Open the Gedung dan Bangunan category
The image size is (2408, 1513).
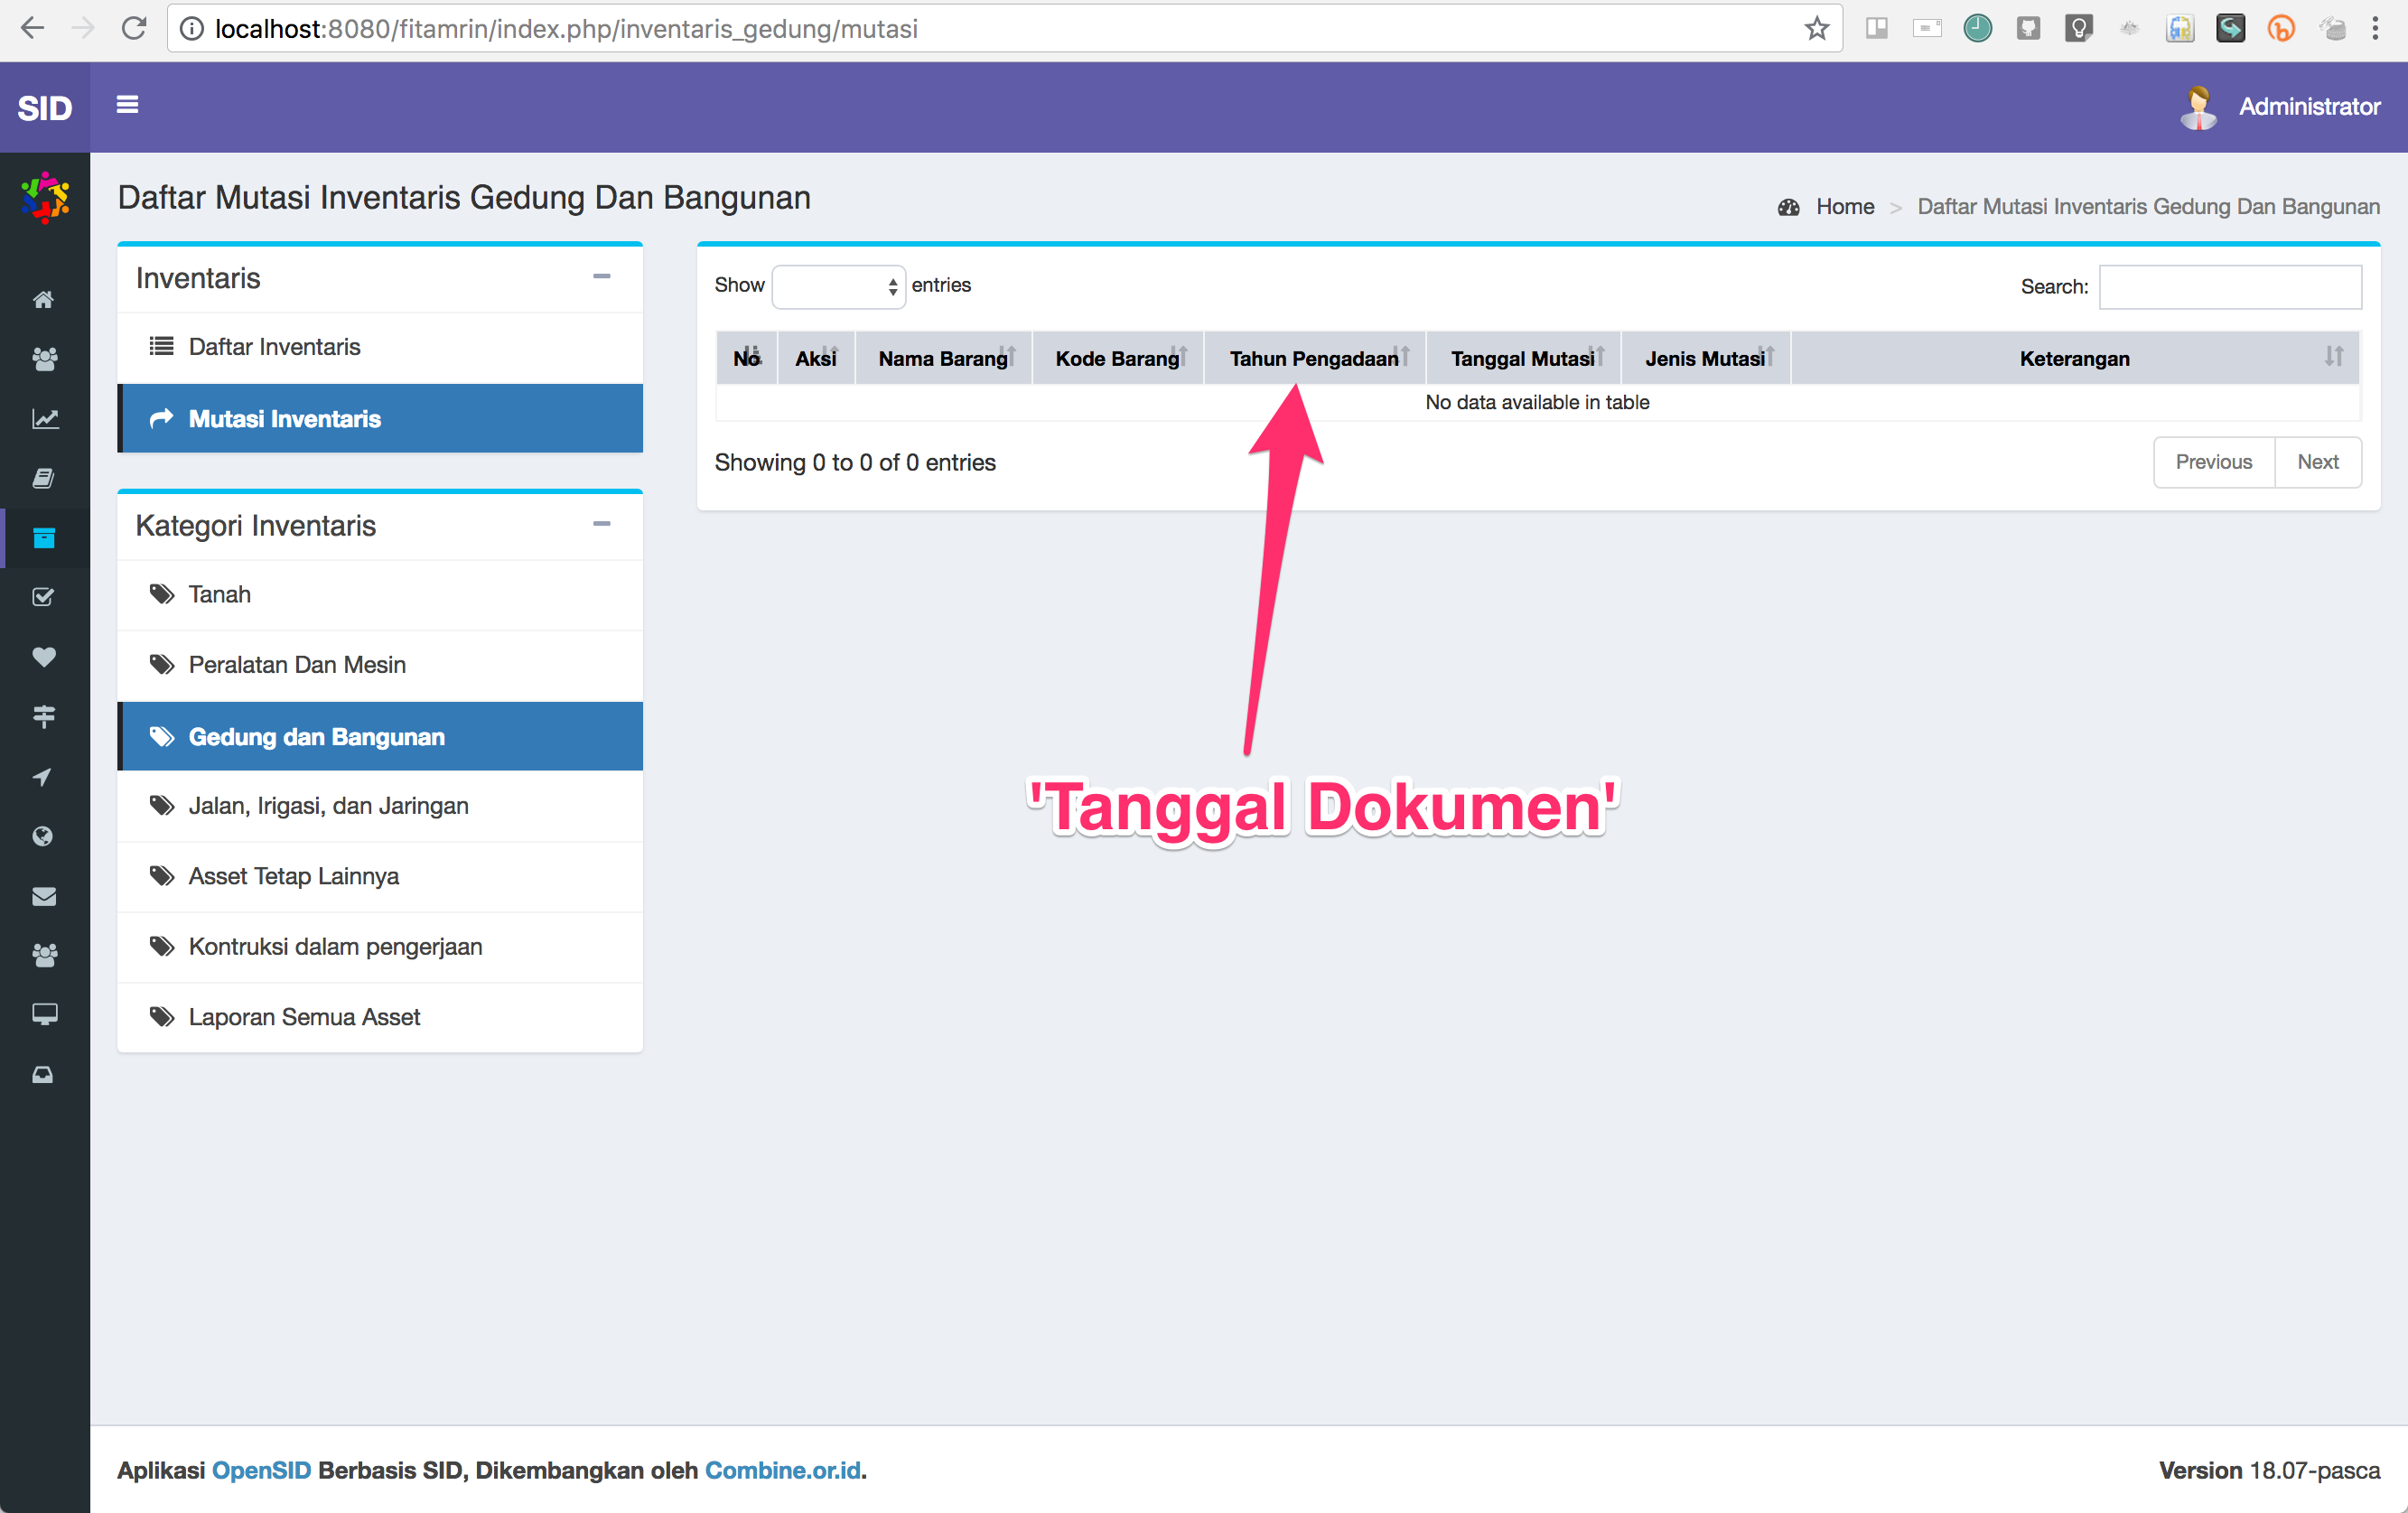point(316,736)
